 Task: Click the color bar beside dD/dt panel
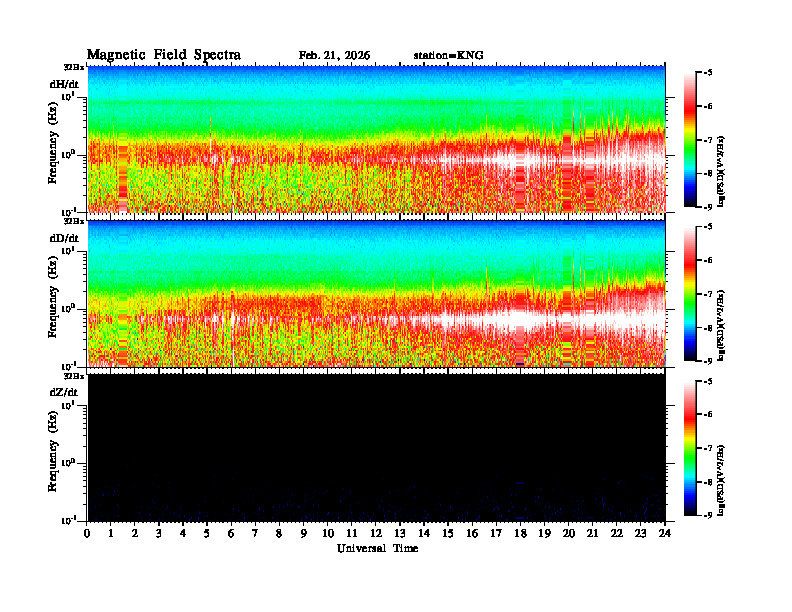tap(689, 294)
